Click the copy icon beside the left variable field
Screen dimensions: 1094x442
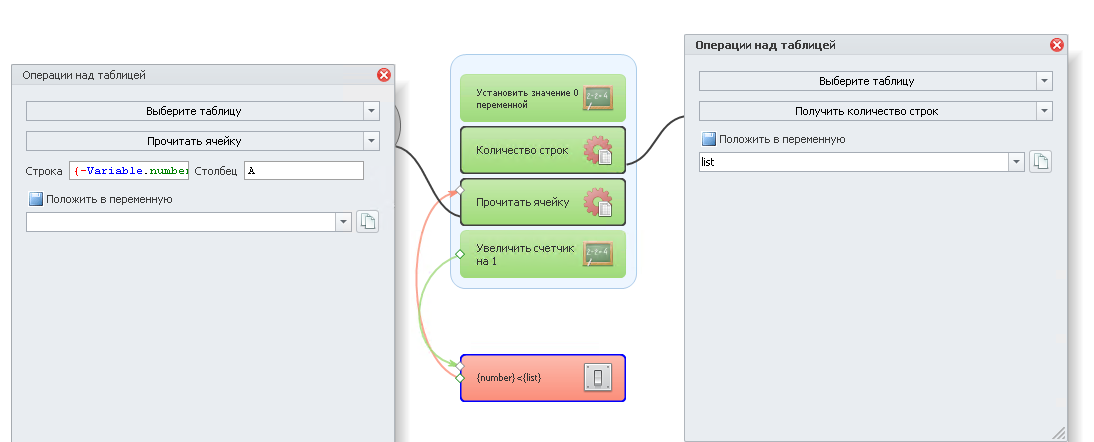click(368, 222)
